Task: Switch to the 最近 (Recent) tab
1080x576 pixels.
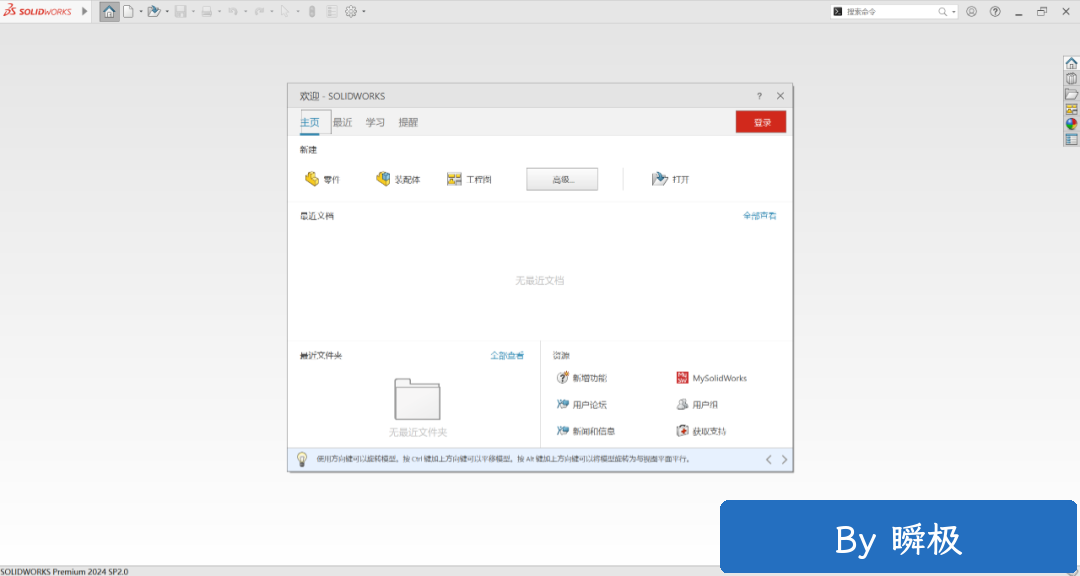Action: pos(342,122)
